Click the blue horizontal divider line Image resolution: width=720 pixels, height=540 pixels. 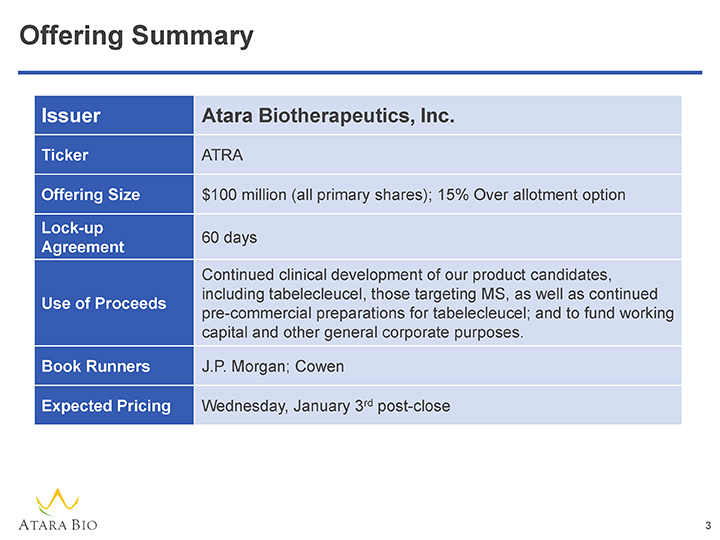pyautogui.click(x=360, y=72)
